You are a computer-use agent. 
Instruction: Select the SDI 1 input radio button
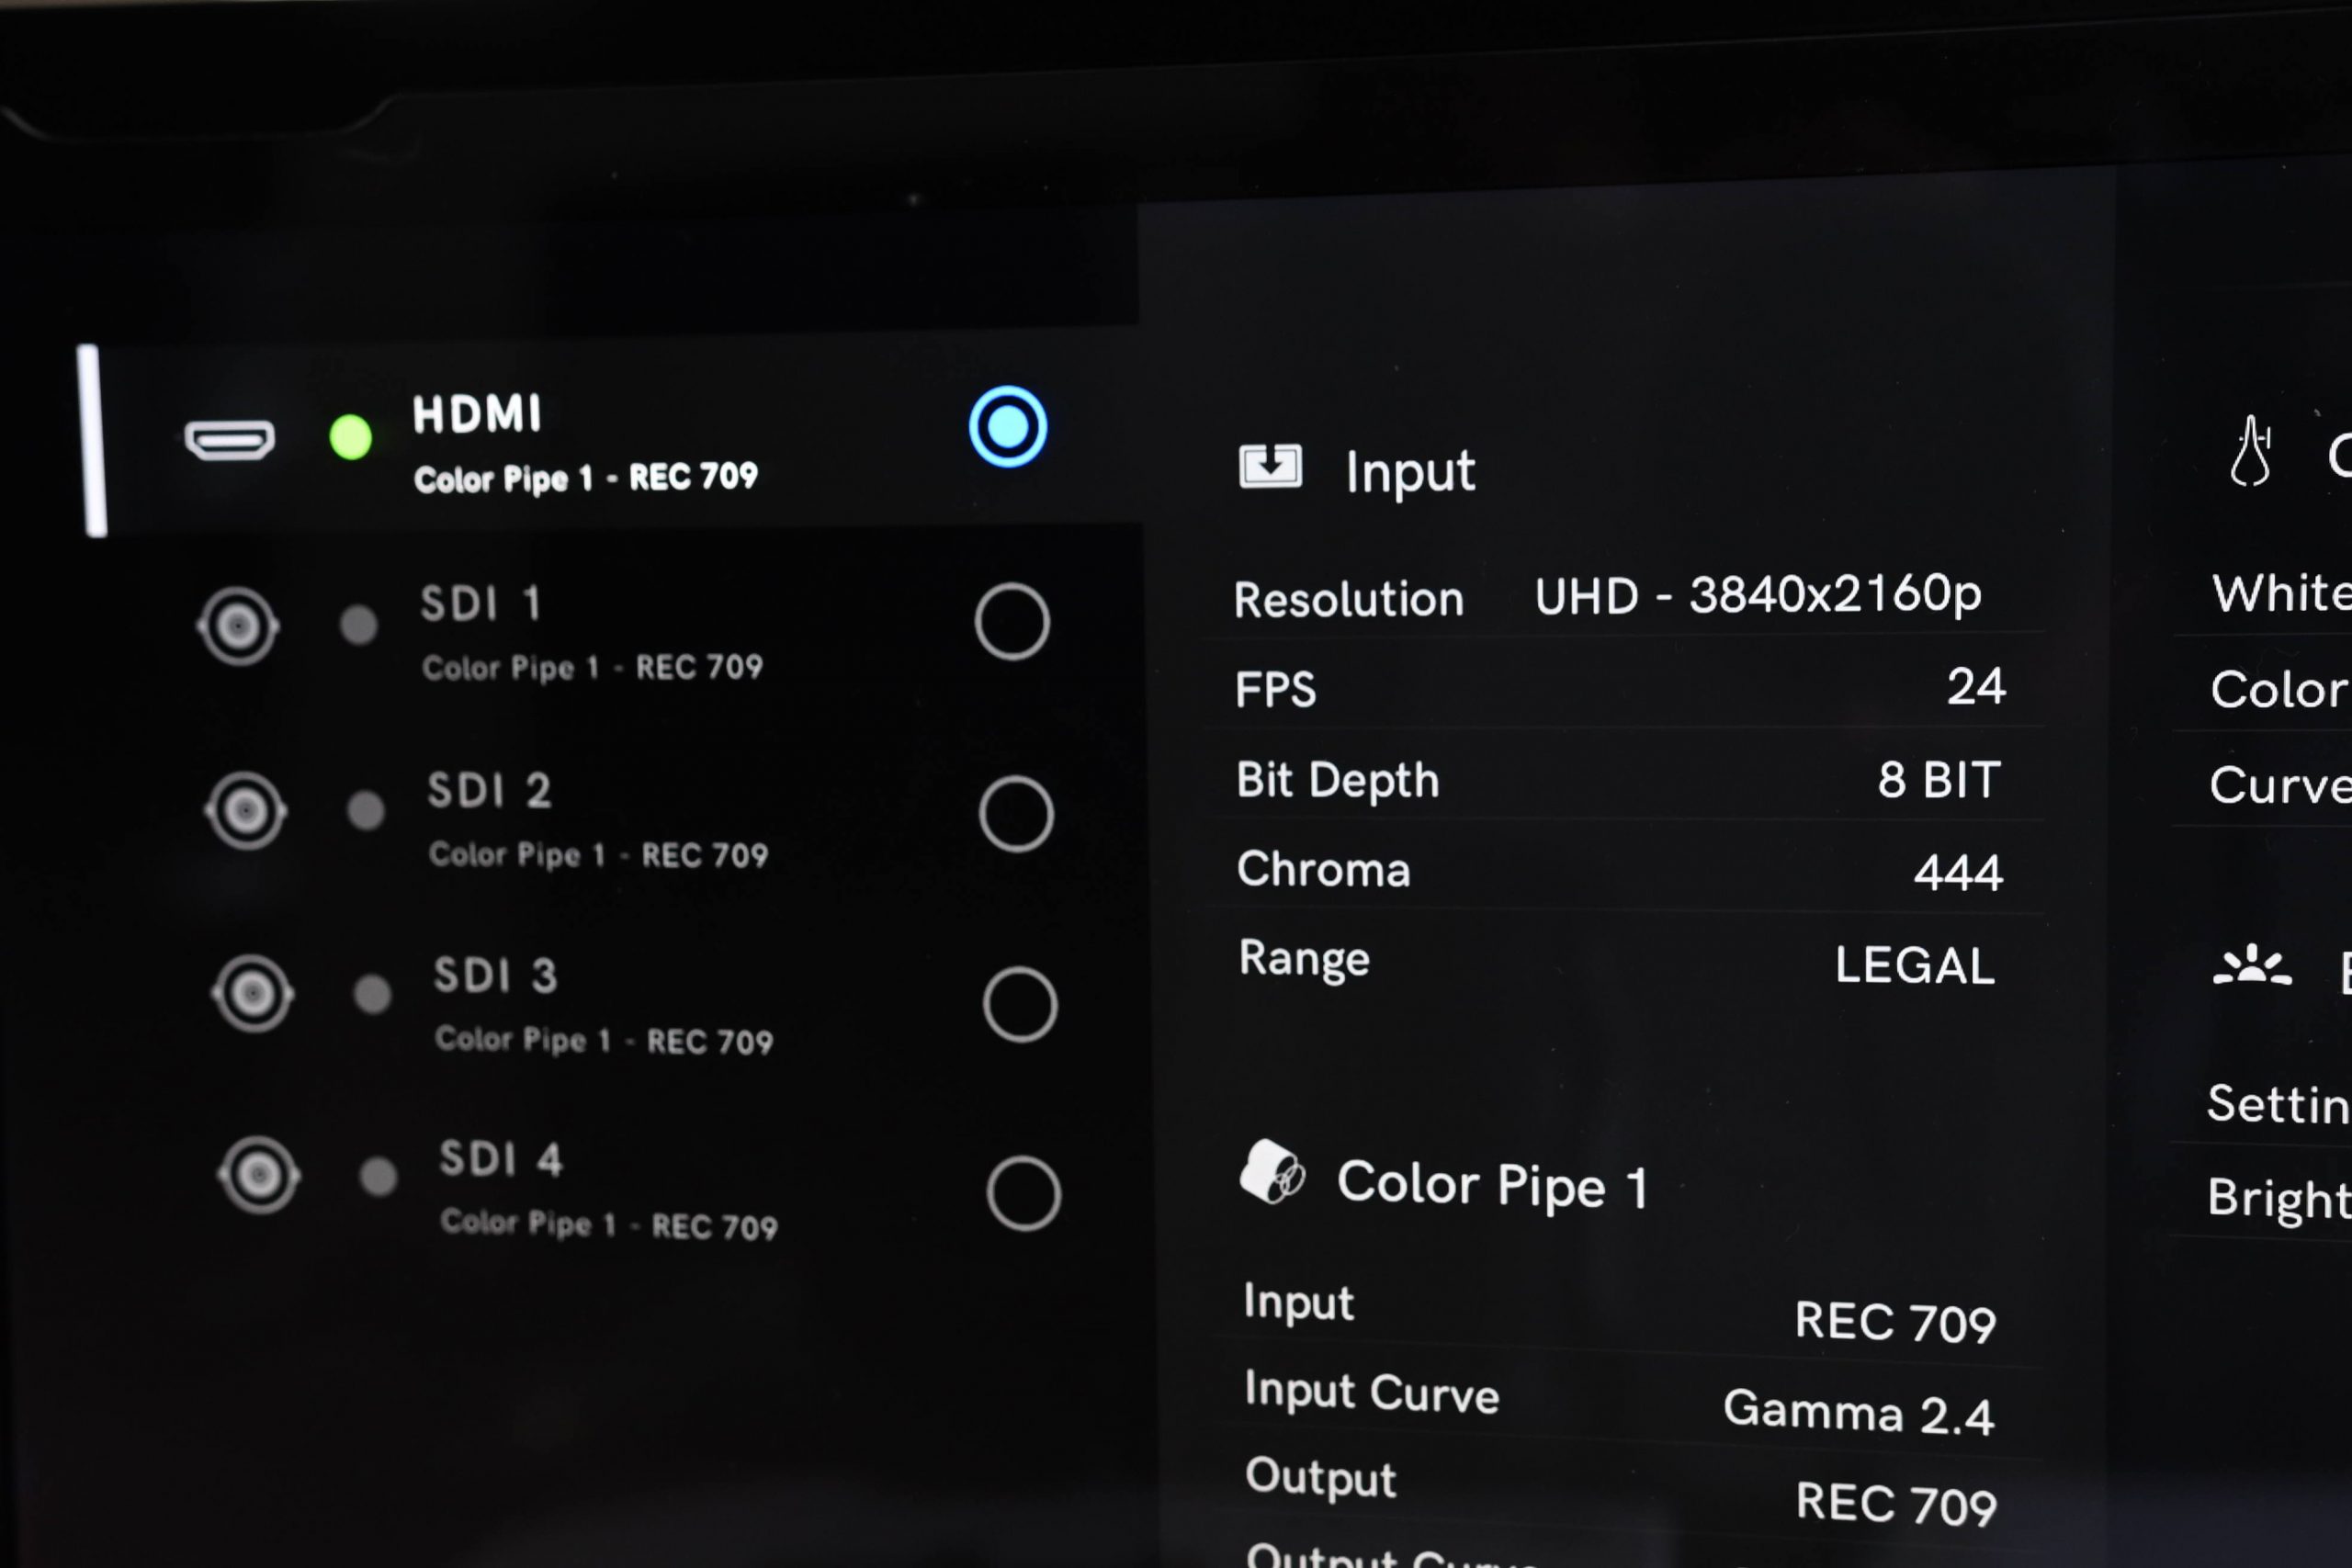1012,622
